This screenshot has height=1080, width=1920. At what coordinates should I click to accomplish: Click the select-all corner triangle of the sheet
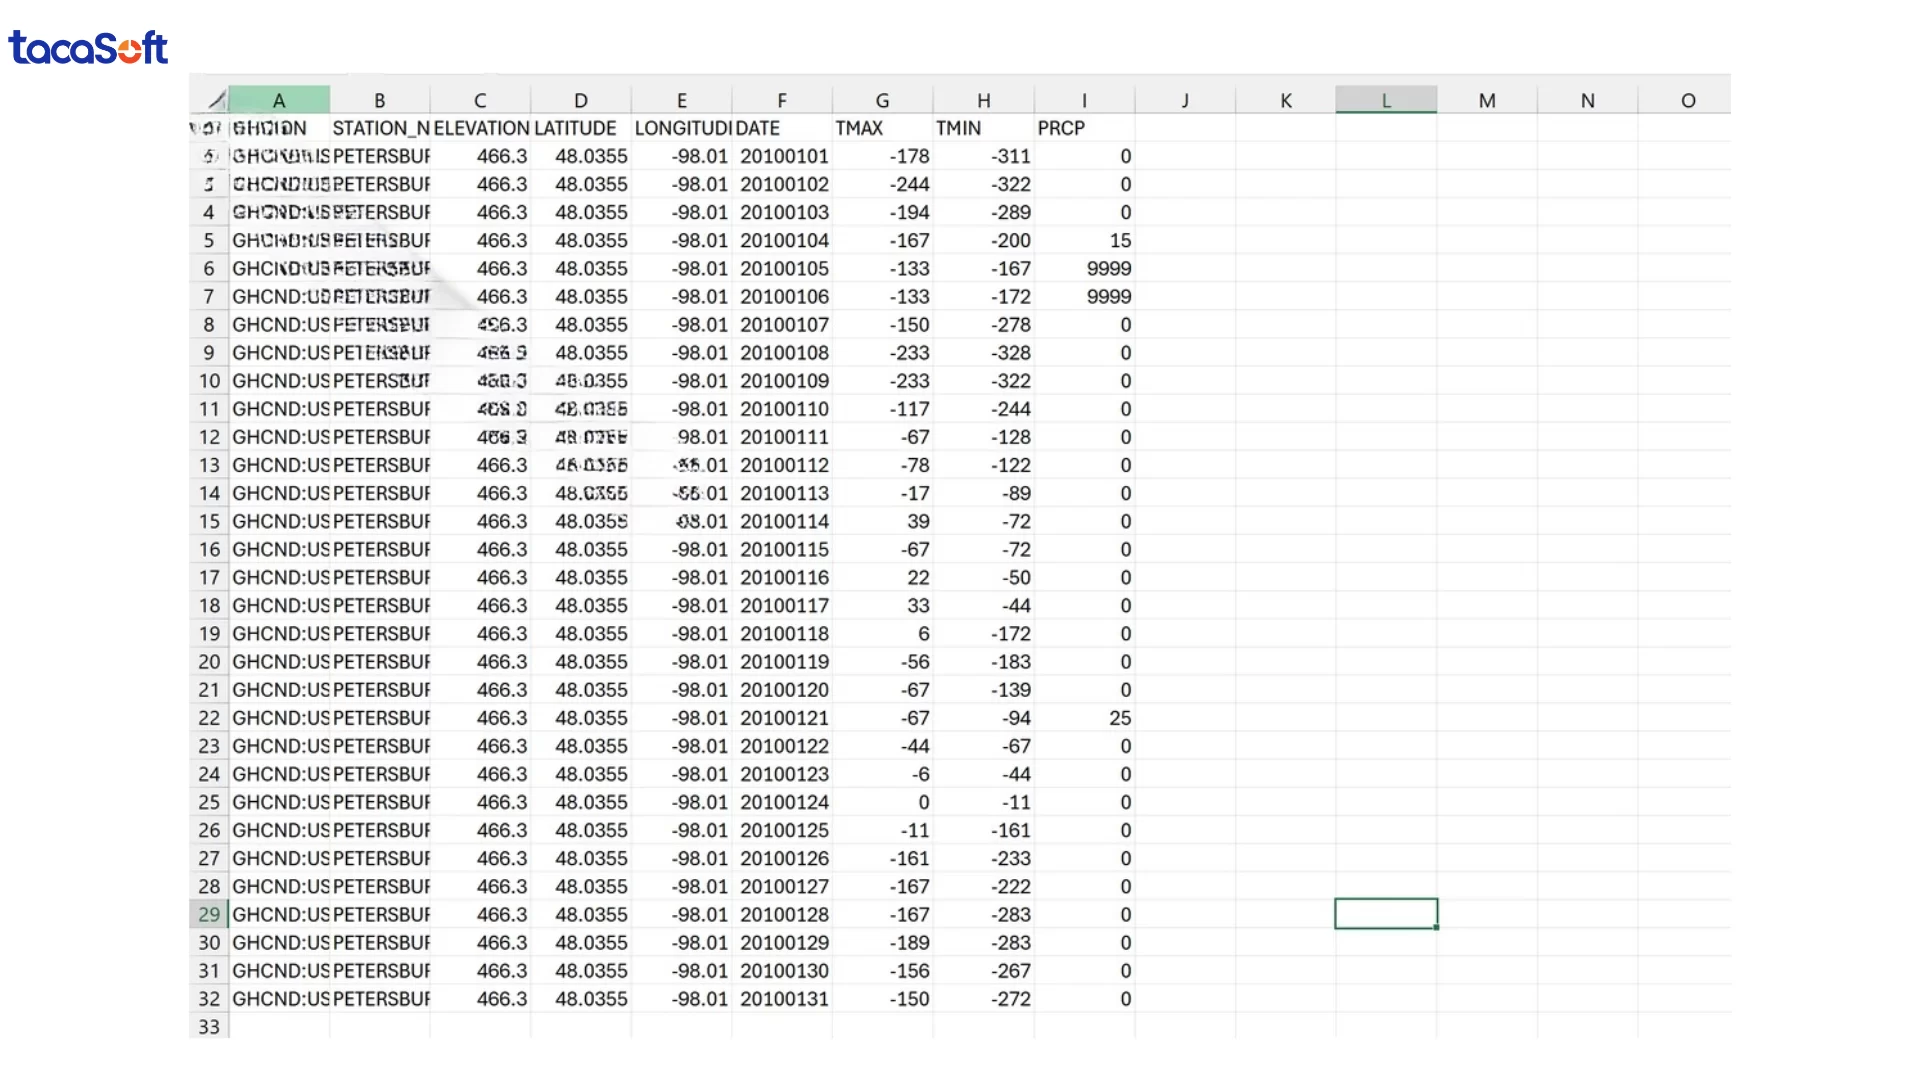click(216, 99)
